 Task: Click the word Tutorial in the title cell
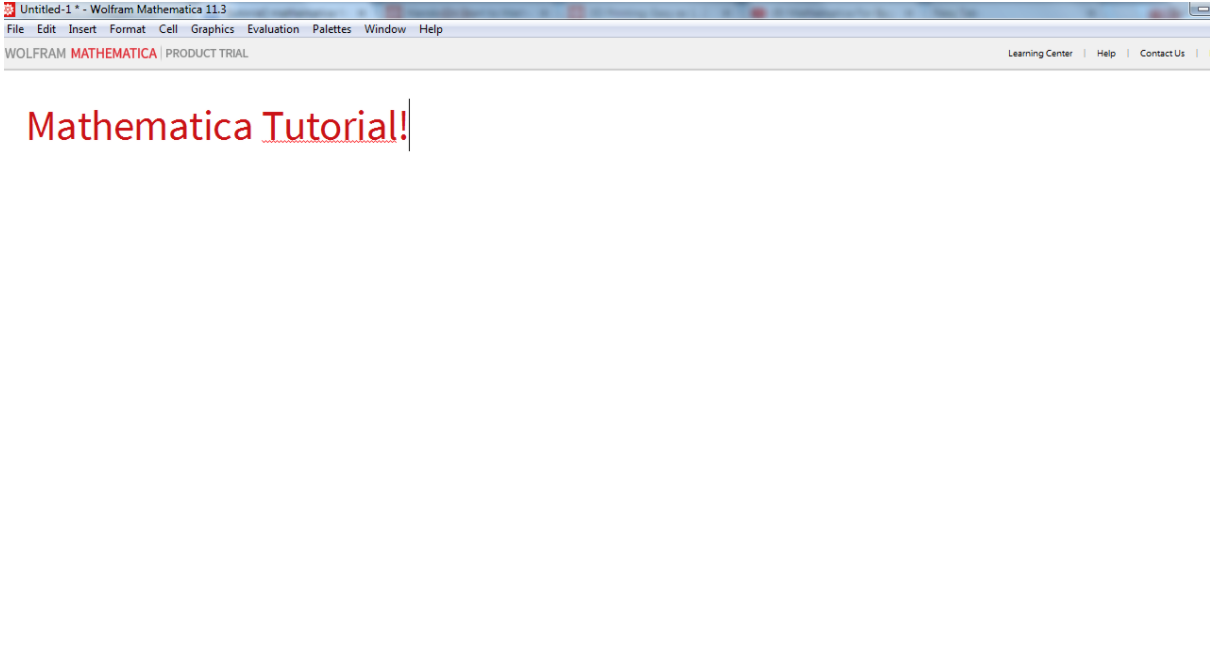[x=329, y=126]
